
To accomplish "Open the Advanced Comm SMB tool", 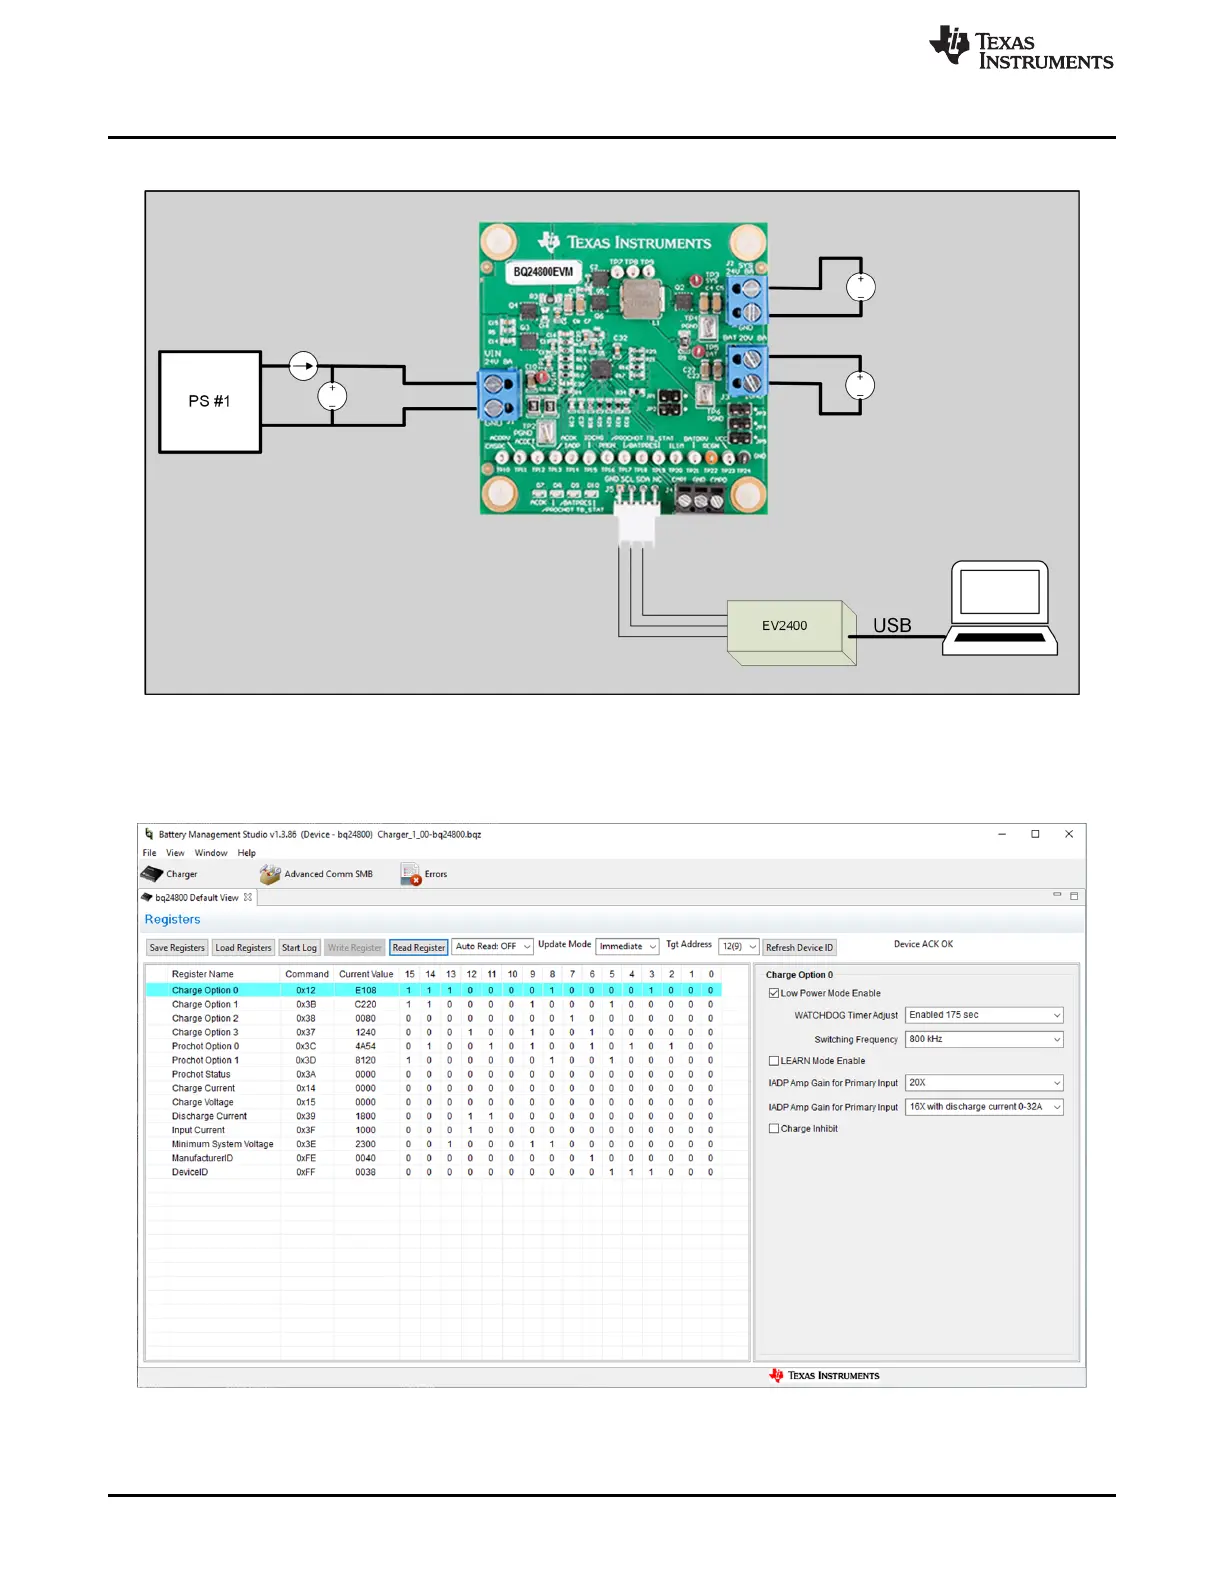I will pyautogui.click(x=316, y=874).
